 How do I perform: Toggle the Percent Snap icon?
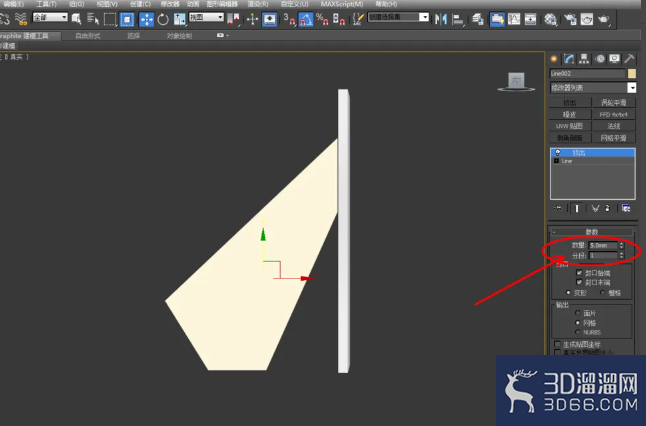(322, 19)
